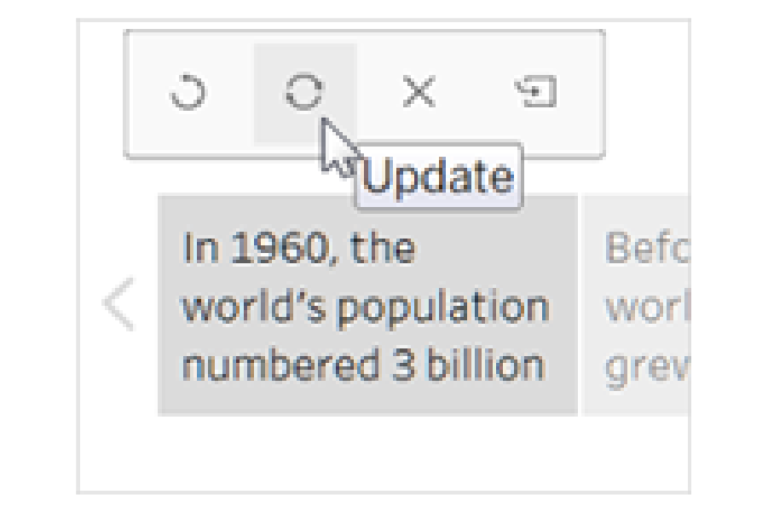Viewport: 768px width, 512px height.
Task: Click the arrow-into-box icon at toolbar end
Action: coord(536,93)
